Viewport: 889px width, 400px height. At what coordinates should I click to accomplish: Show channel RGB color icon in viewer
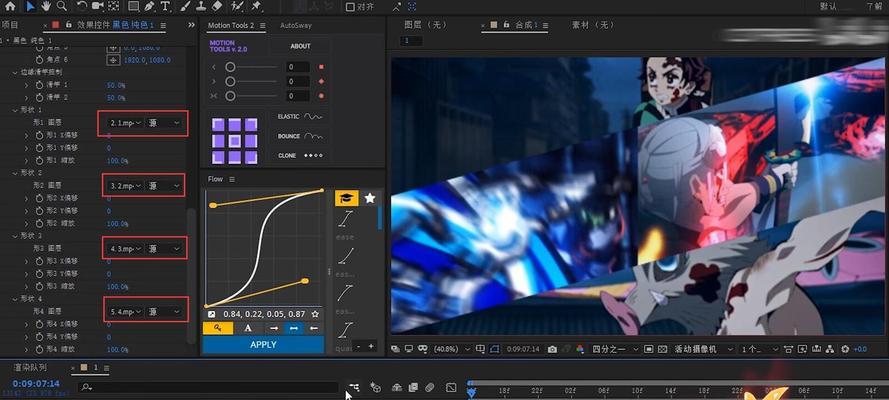579,350
